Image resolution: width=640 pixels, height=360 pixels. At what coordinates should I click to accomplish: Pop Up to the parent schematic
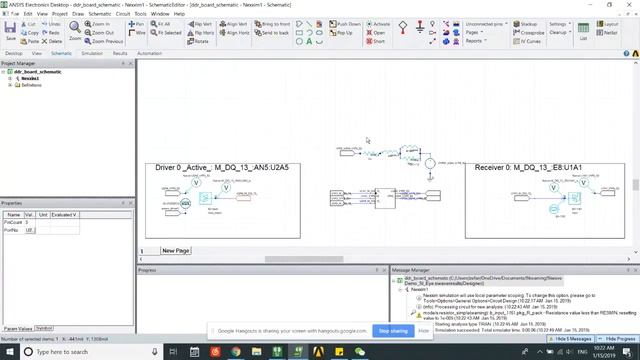point(340,33)
